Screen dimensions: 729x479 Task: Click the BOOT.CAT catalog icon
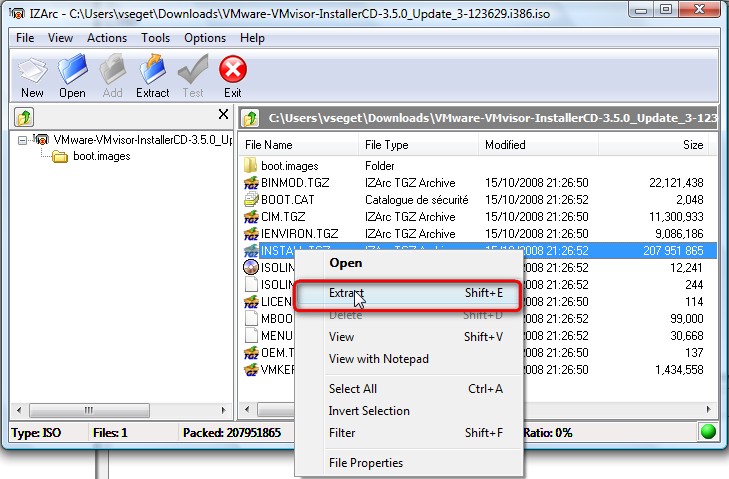coord(251,200)
